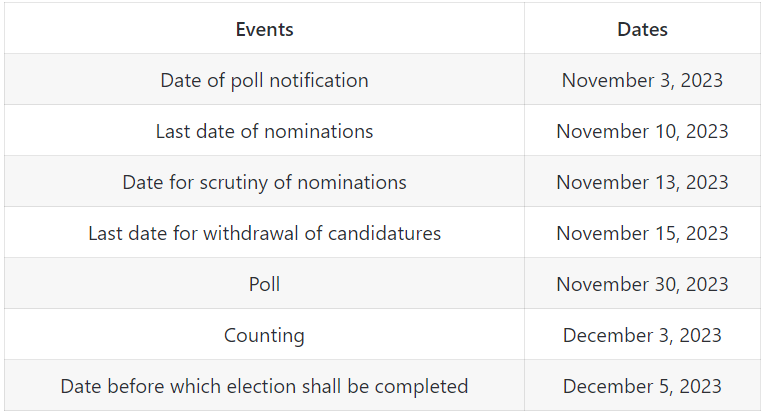
Task: Select the Last date for withdrawal cell
Action: (x=264, y=233)
